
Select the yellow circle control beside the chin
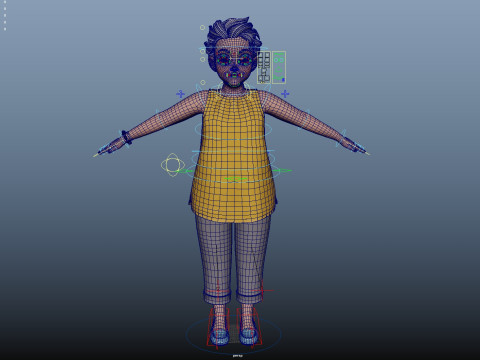pyautogui.click(x=203, y=82)
